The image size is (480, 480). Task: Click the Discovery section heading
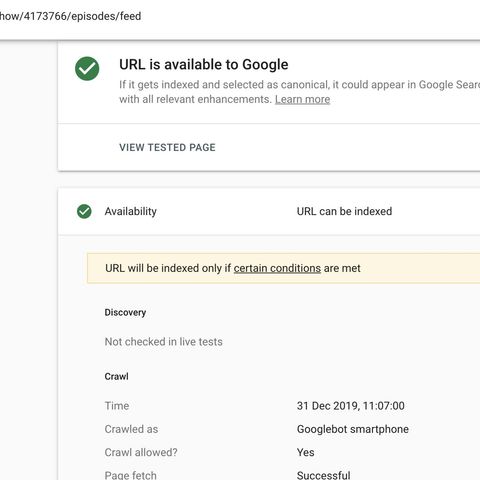(x=125, y=312)
